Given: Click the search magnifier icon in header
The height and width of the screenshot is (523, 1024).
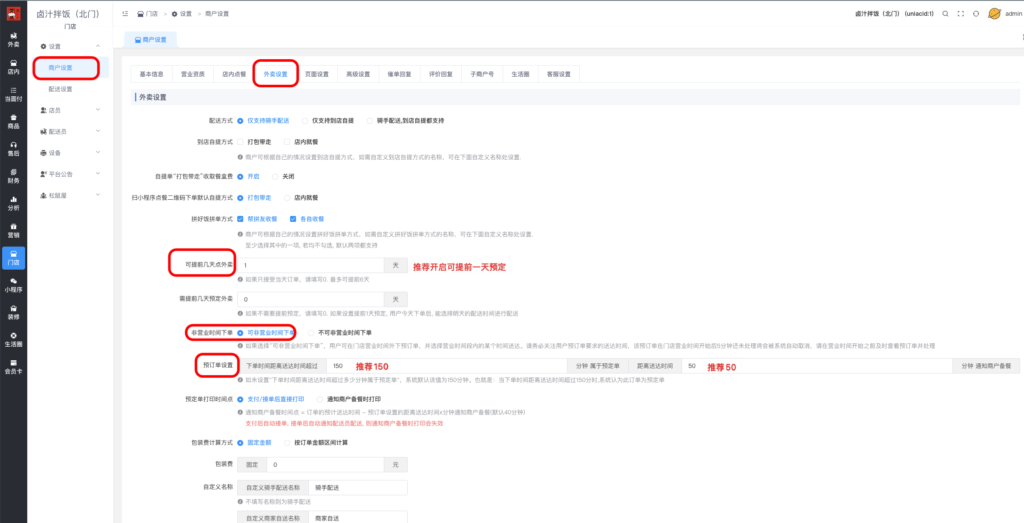Looking at the screenshot, I should tap(945, 13).
